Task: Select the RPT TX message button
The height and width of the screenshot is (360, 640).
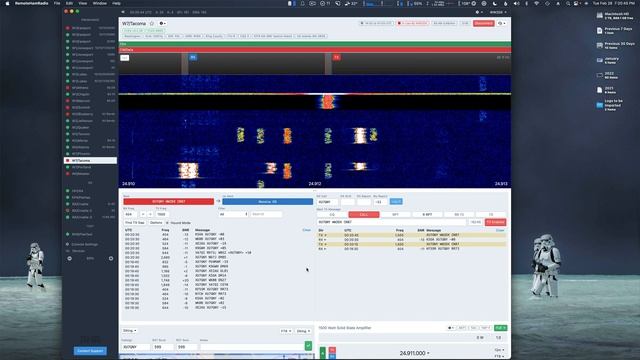Action: click(x=395, y=215)
